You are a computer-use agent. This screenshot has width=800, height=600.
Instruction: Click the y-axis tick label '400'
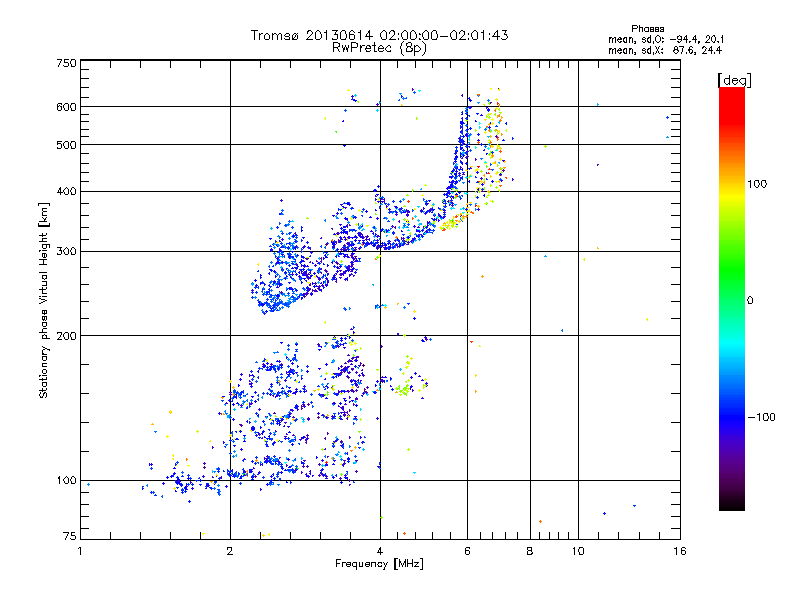pyautogui.click(x=67, y=192)
